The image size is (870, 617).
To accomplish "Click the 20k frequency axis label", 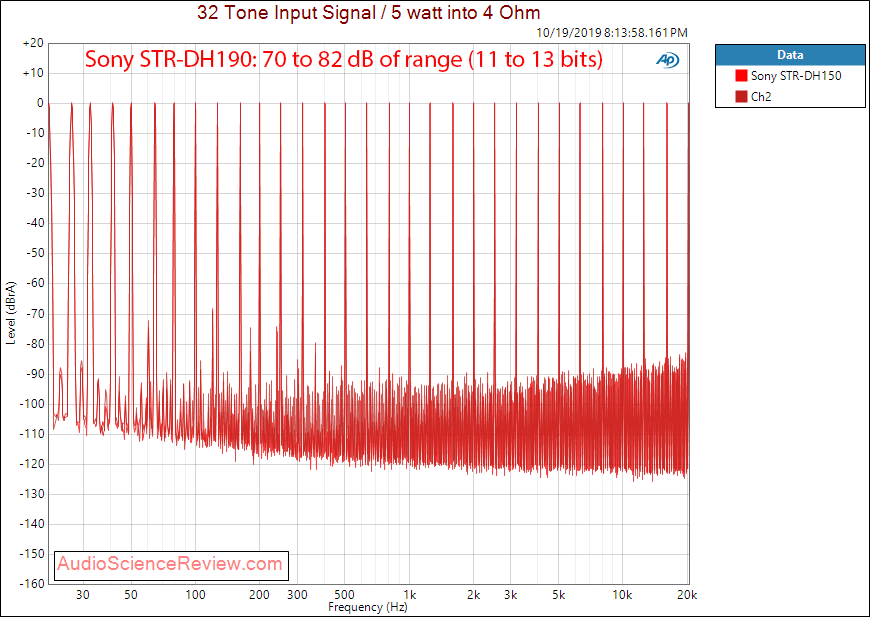I will tap(687, 595).
